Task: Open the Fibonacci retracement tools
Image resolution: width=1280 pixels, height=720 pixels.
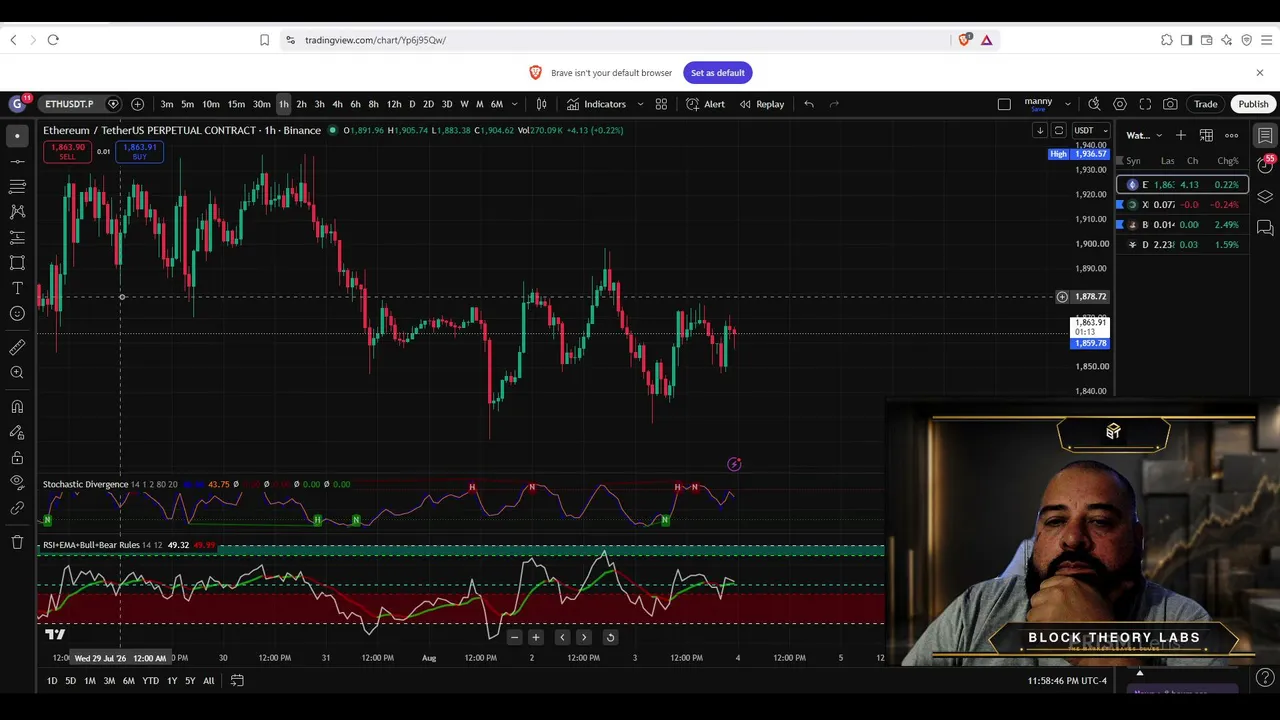Action: point(17,186)
